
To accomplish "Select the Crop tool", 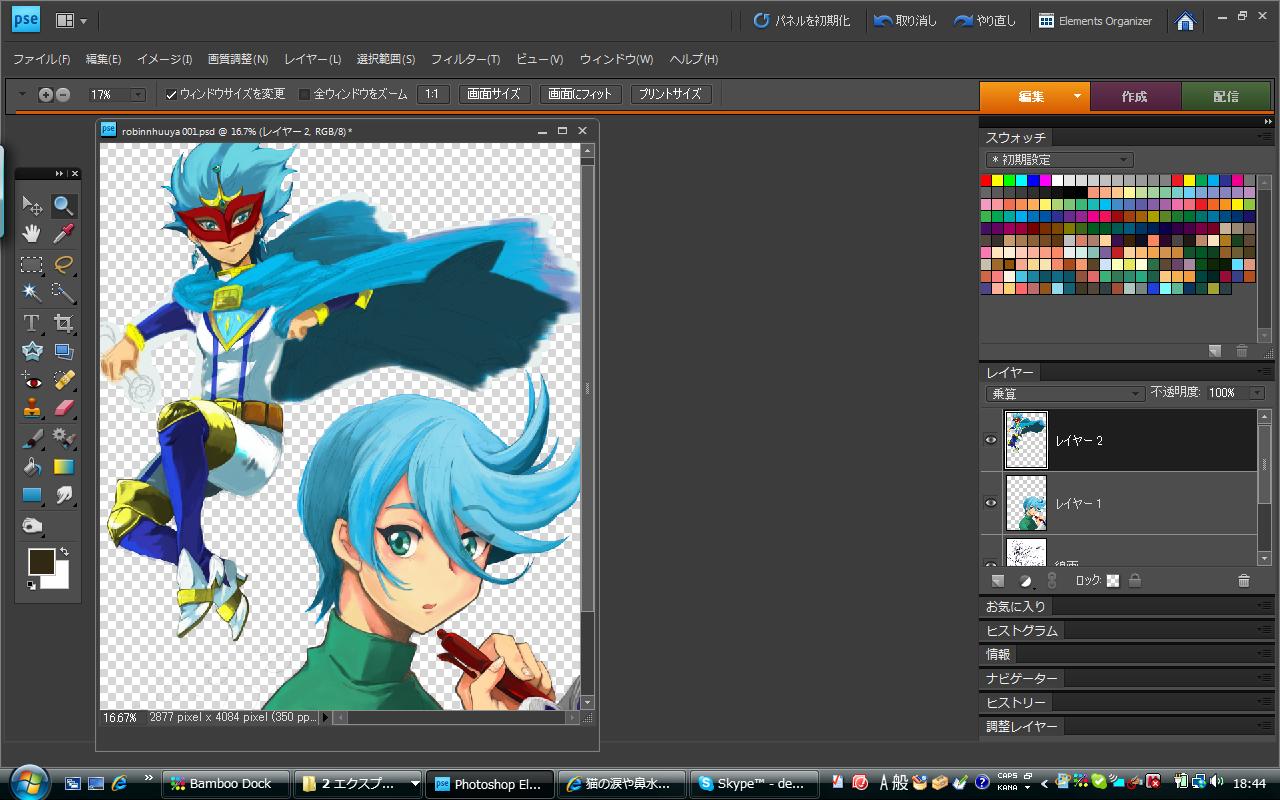I will tap(64, 322).
